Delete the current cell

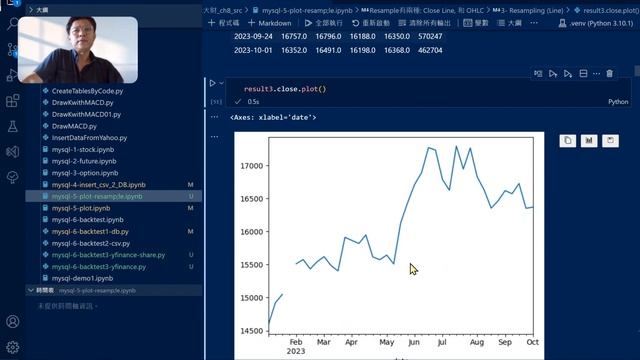(x=609, y=73)
